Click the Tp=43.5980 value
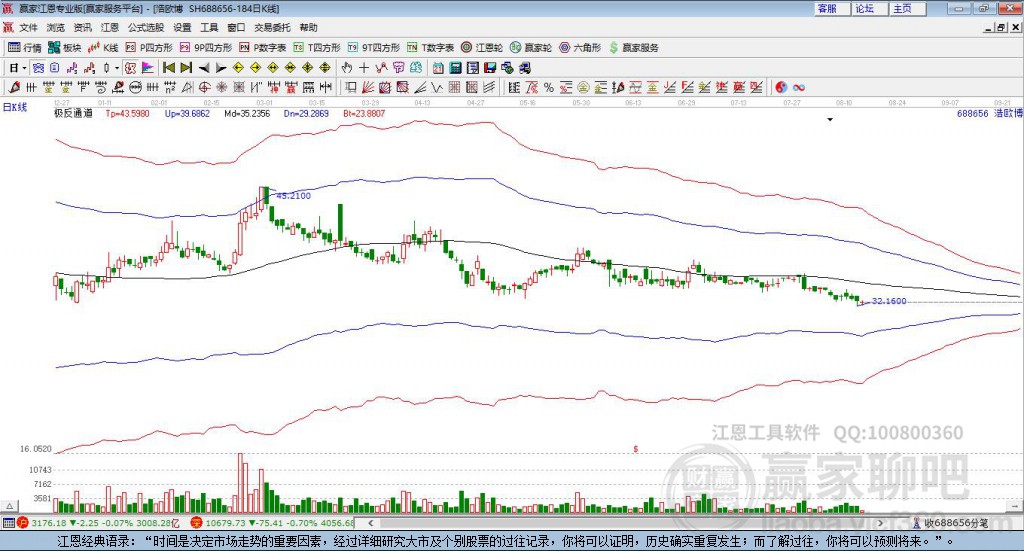 (x=127, y=113)
